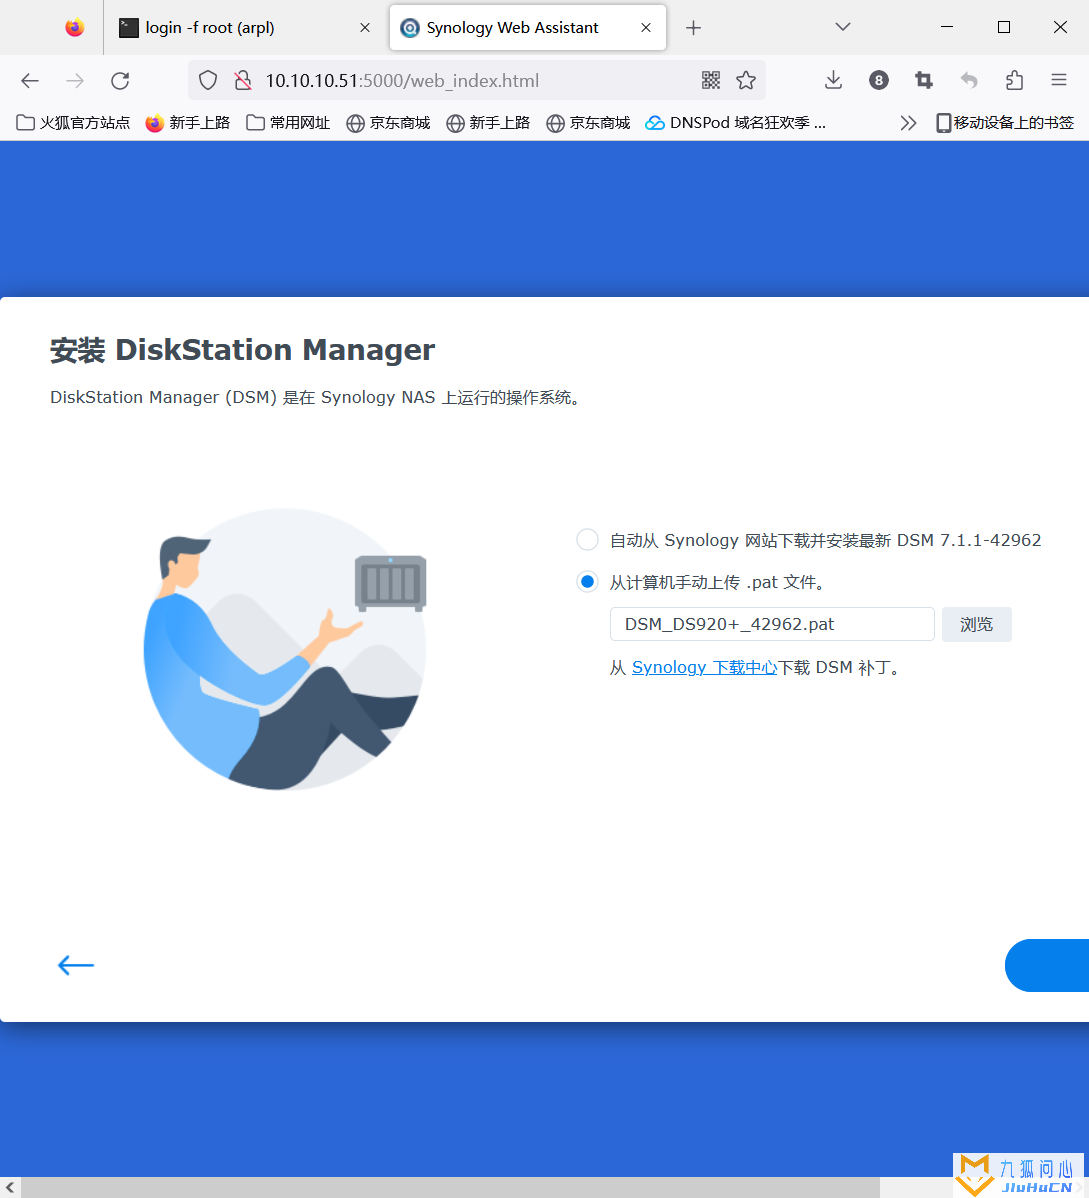1089x1198 pixels.
Task: Click the 浏览 browse button
Action: [x=977, y=624]
